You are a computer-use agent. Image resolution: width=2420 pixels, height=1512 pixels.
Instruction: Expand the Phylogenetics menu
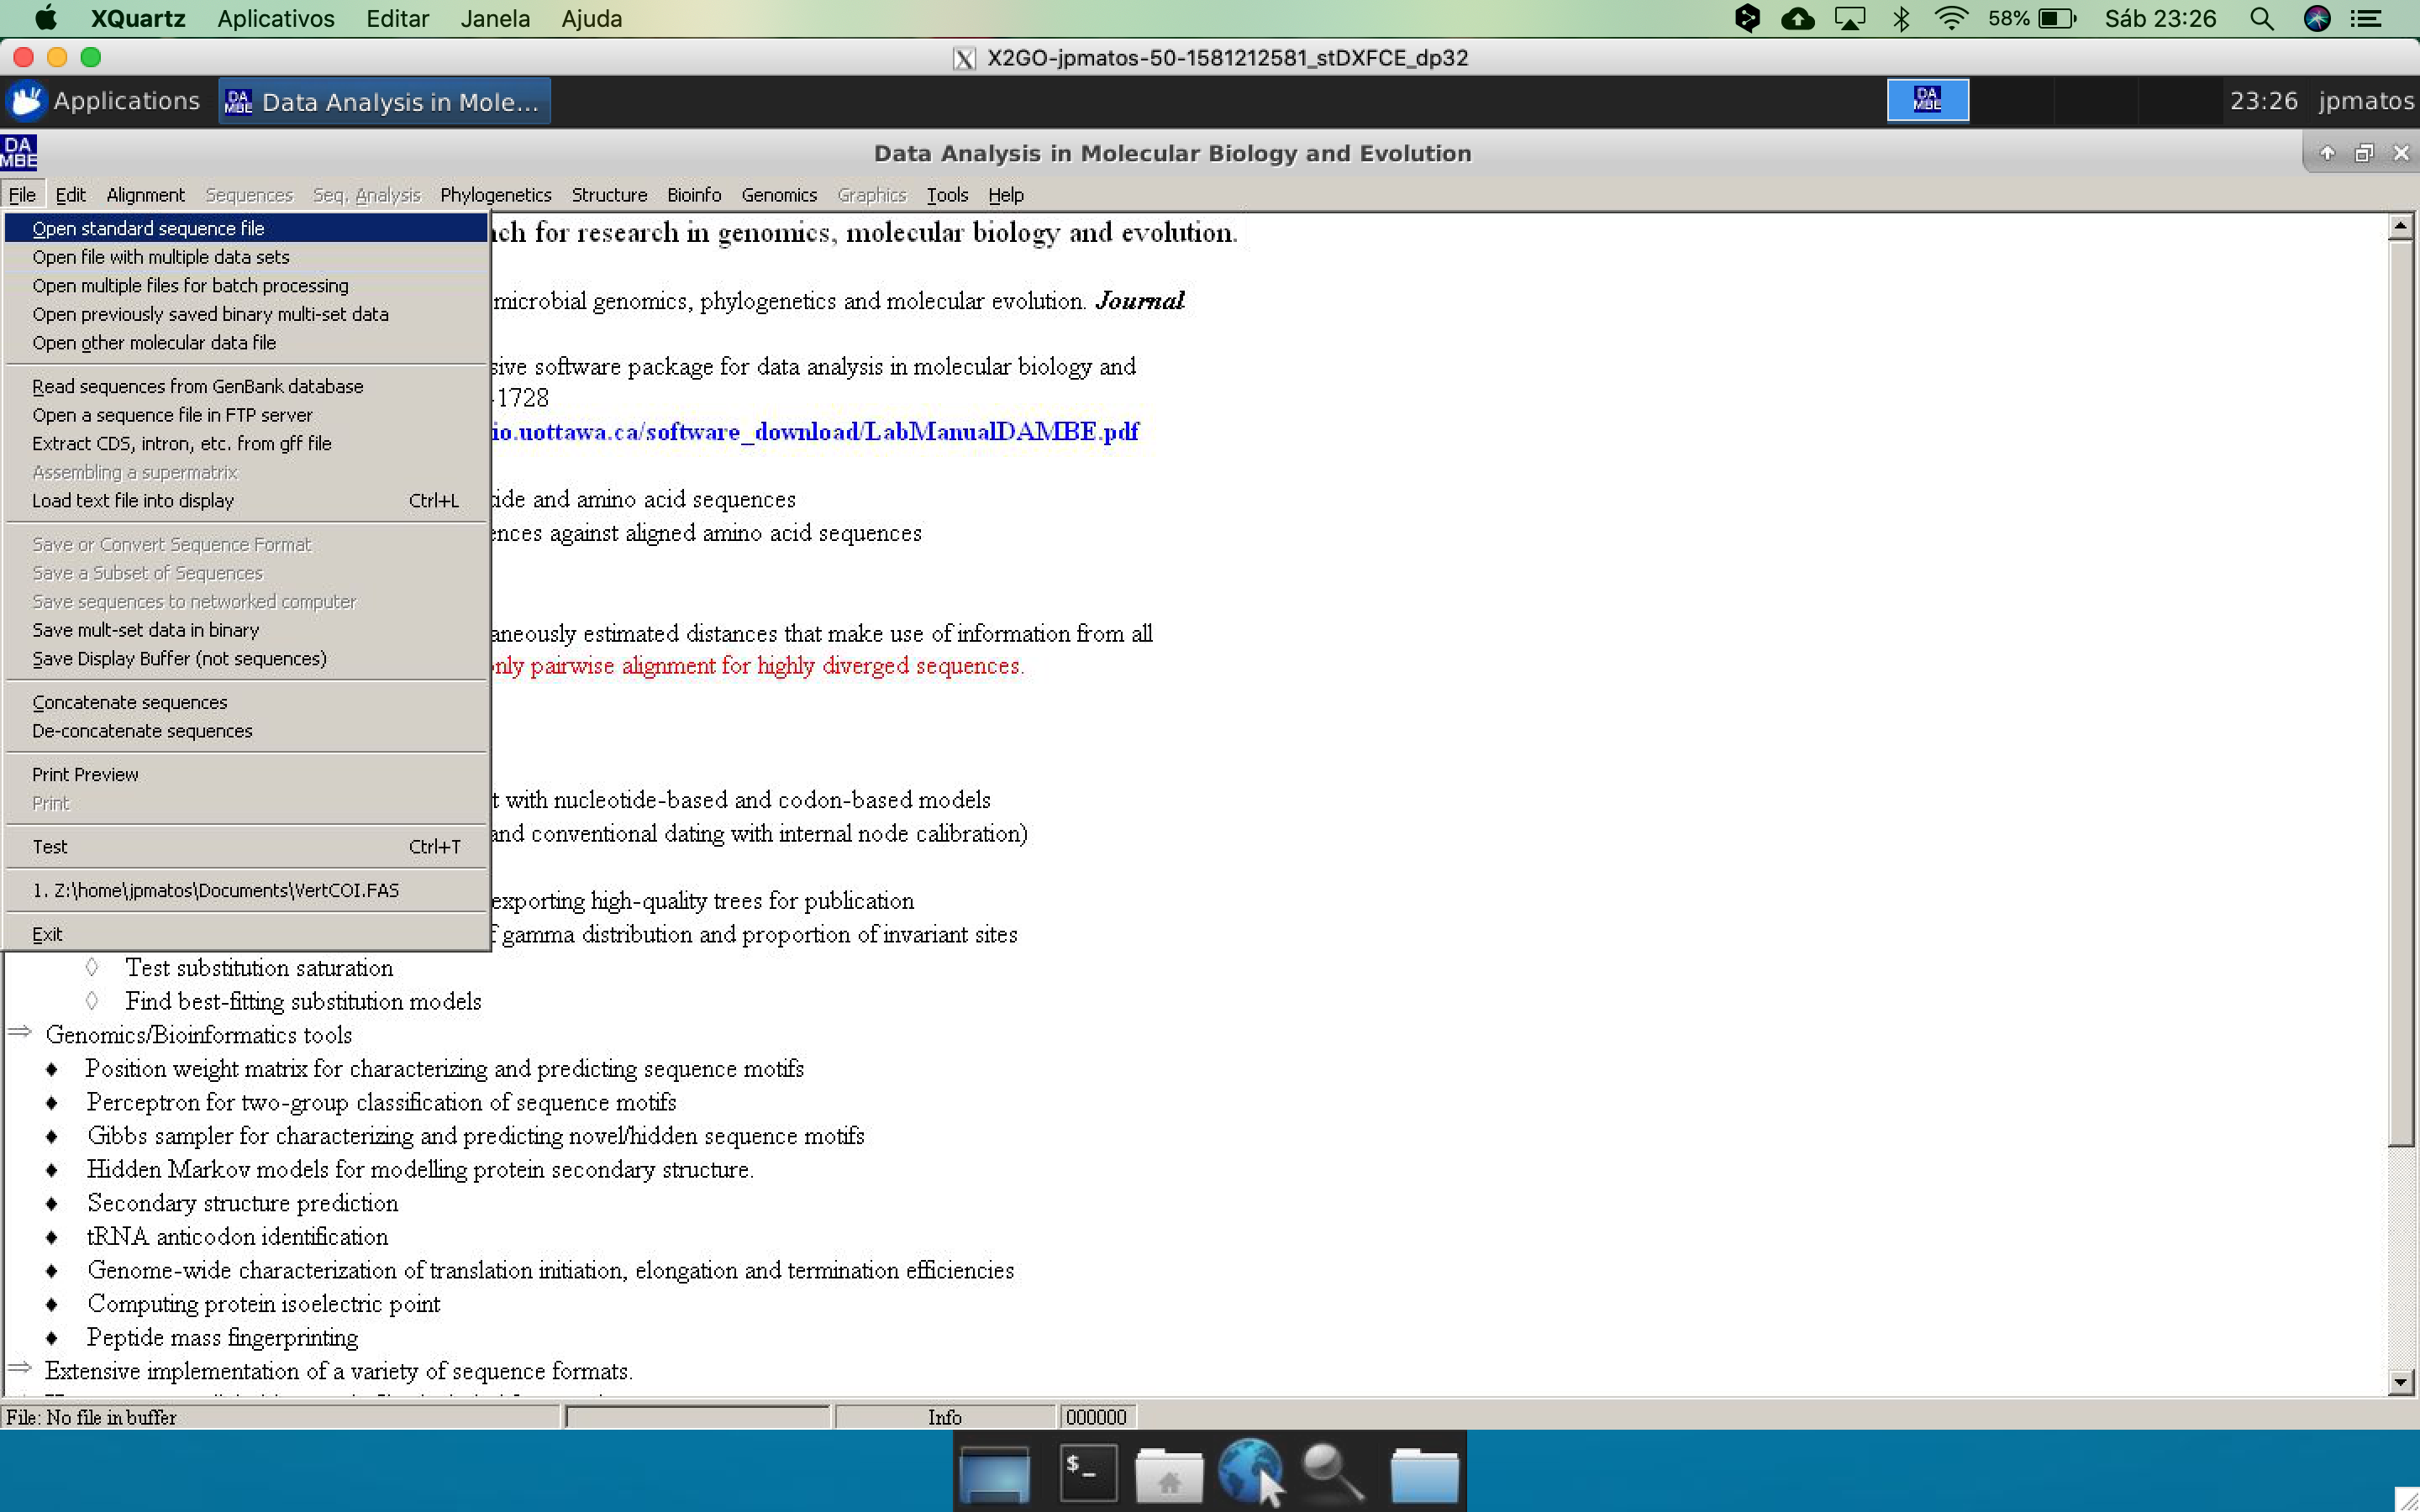coord(495,195)
